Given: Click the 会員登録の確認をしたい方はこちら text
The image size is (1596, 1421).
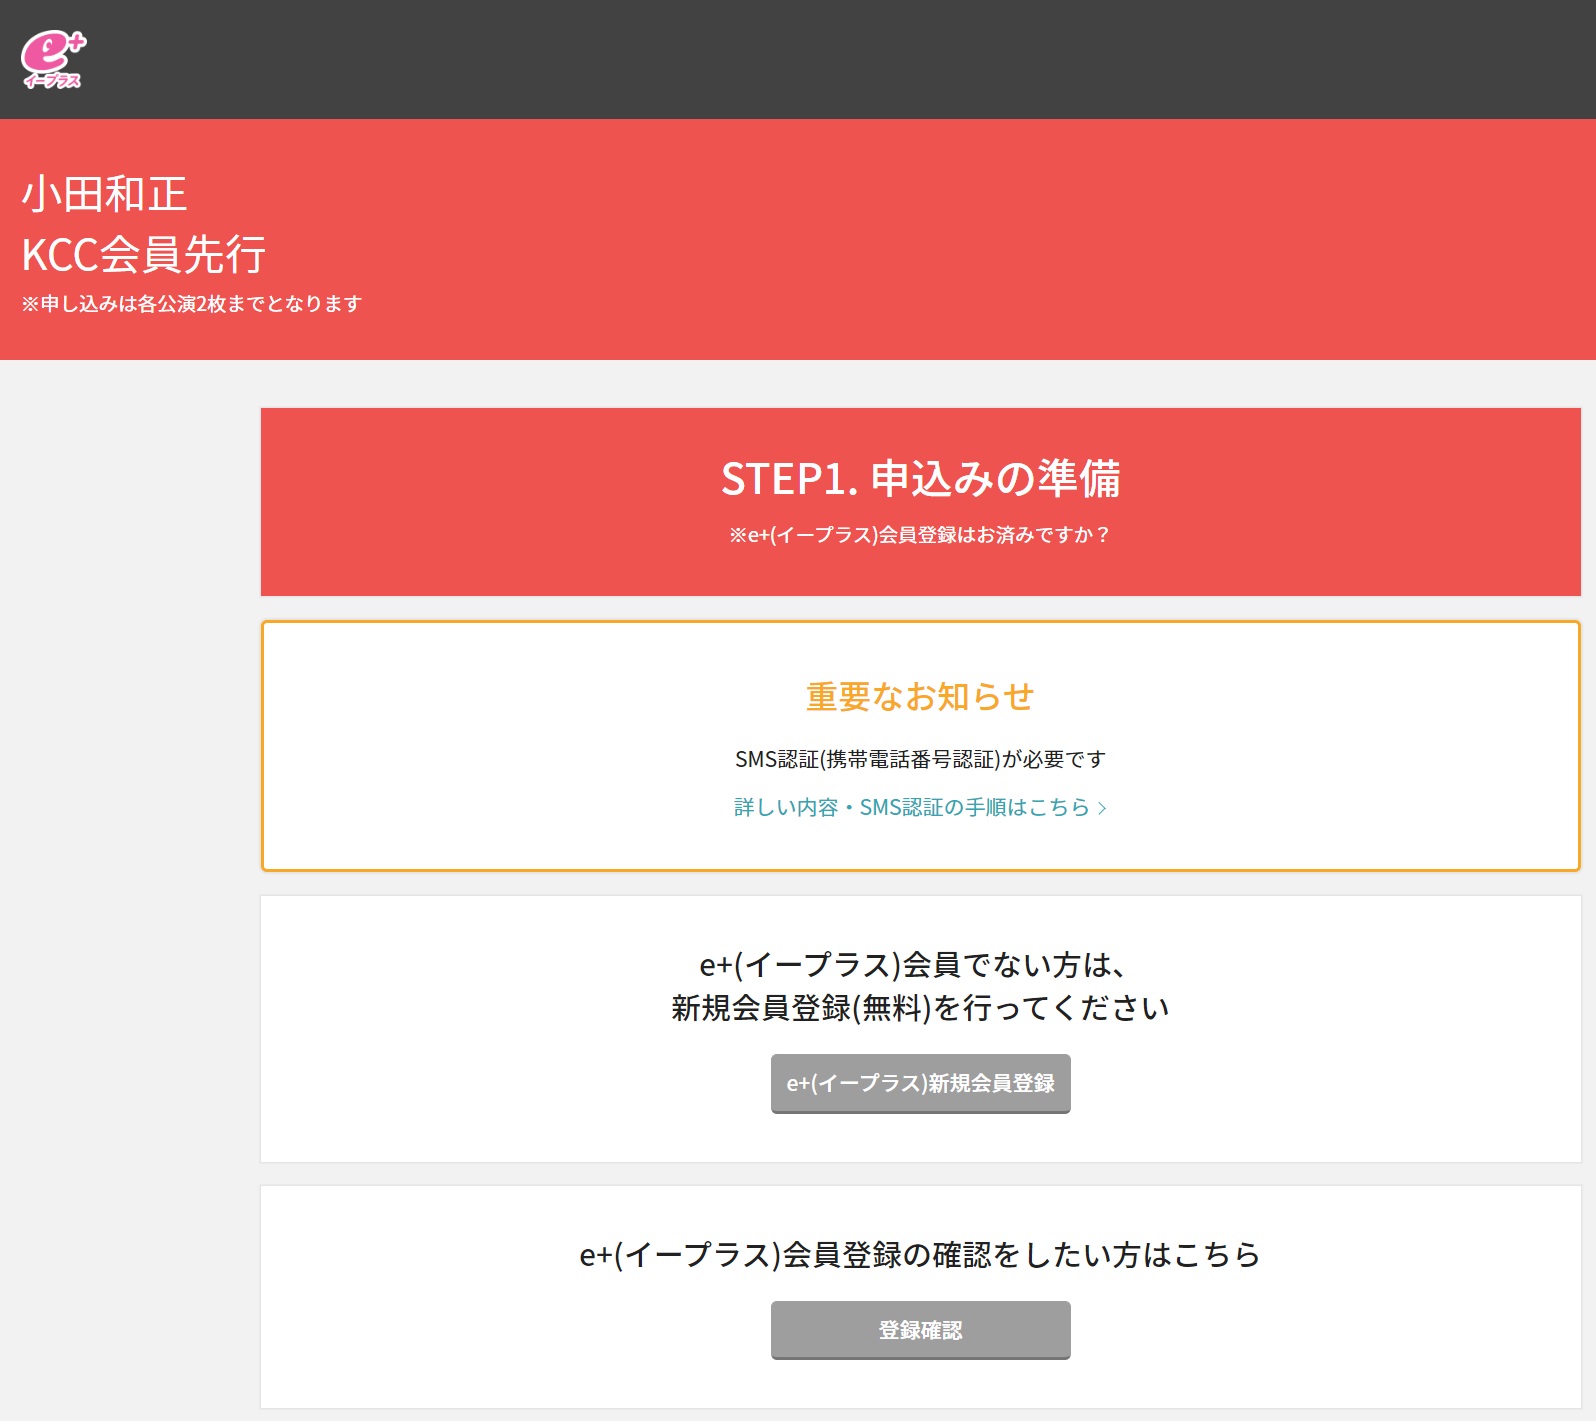Looking at the screenshot, I should tap(1021, 1254).
